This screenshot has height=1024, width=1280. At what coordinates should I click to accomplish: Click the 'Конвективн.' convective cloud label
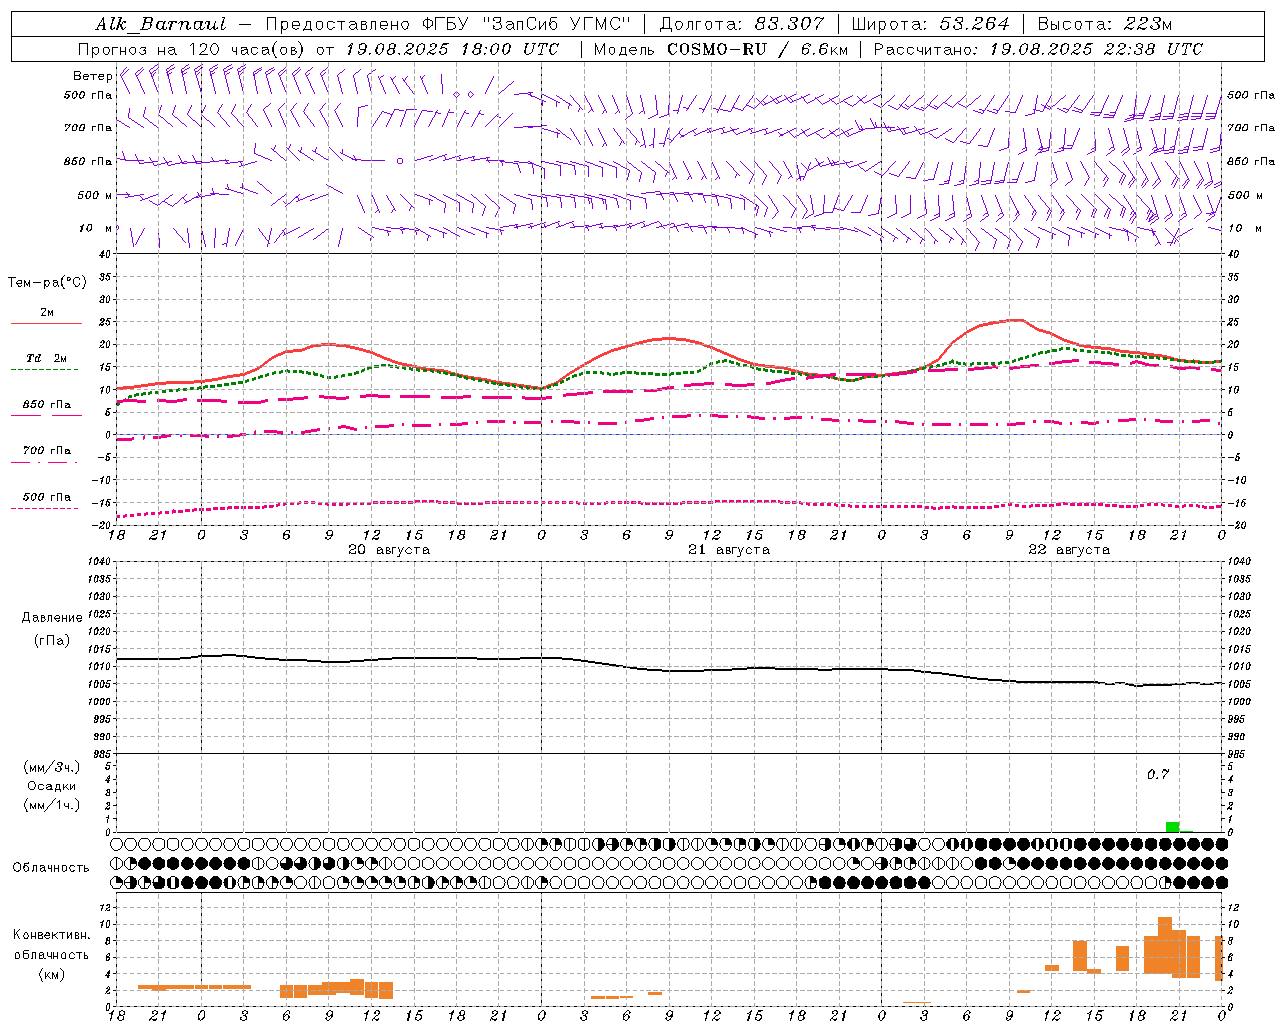click(51, 935)
